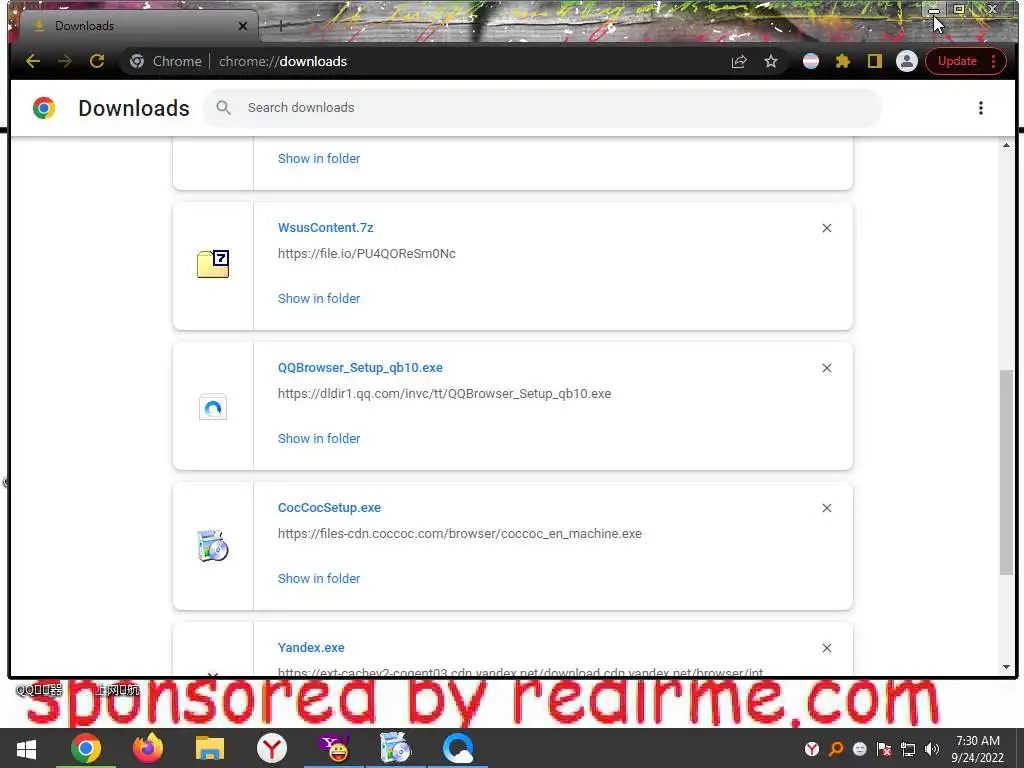Click the Update button in Chrome toolbar
The image size is (1024, 768).
(x=957, y=61)
